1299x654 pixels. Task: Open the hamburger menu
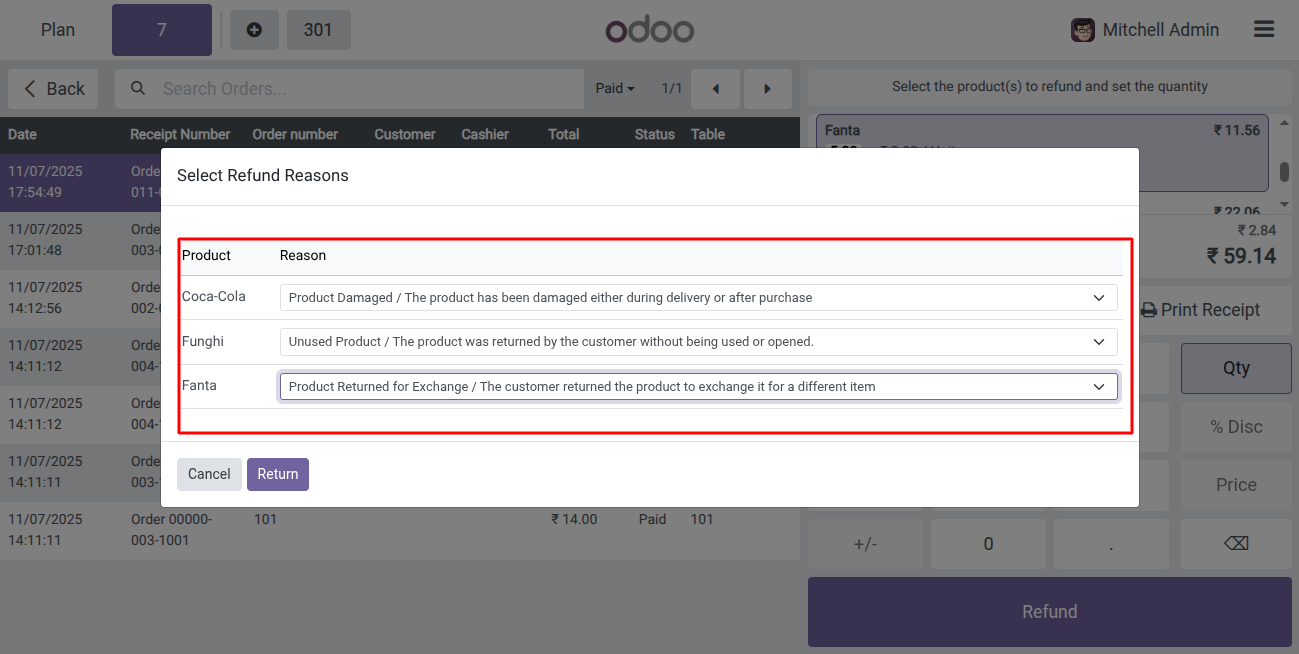click(x=1263, y=29)
